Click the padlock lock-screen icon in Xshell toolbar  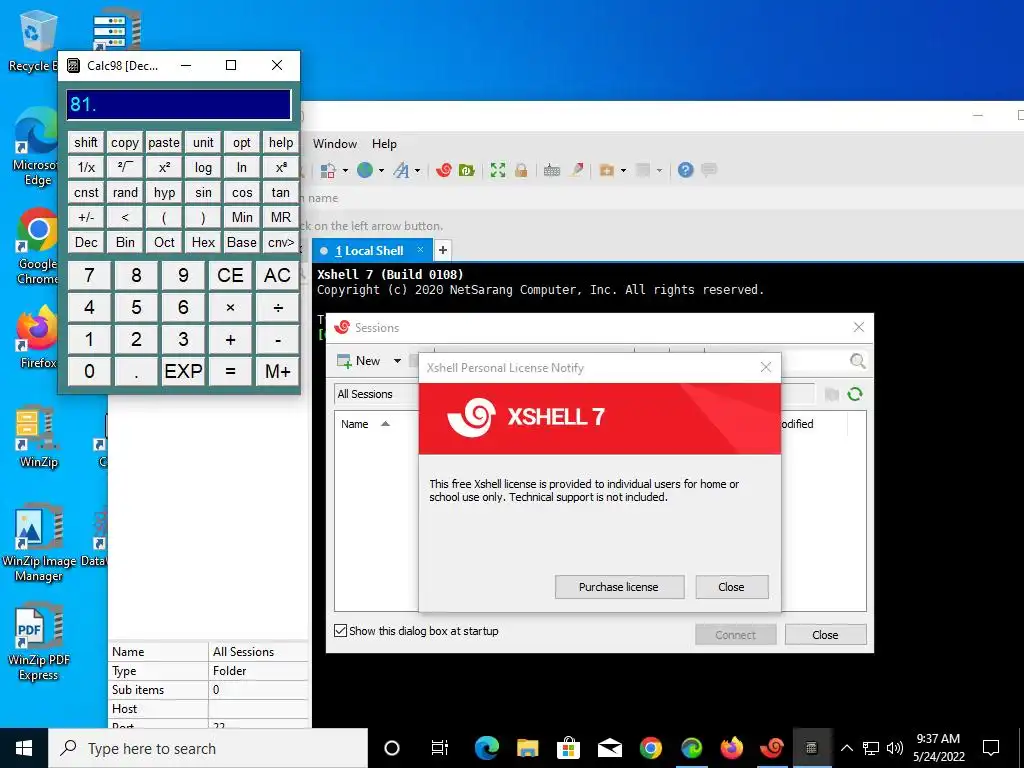click(x=521, y=170)
